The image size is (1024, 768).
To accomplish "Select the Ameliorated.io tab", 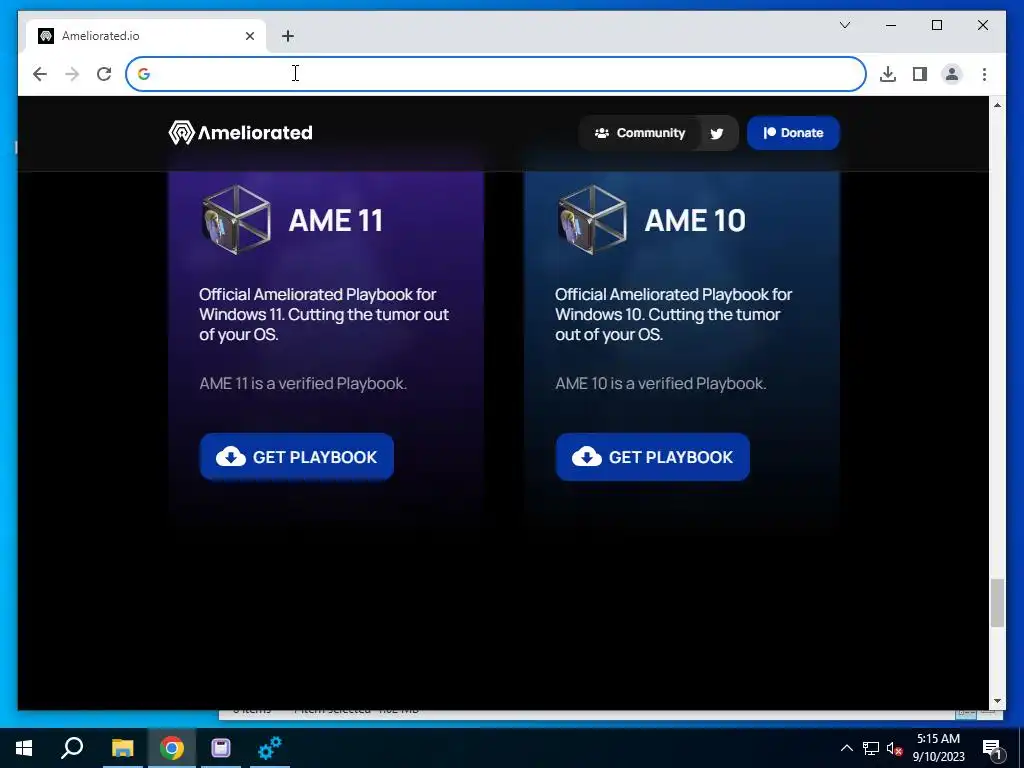I will pyautogui.click(x=146, y=36).
